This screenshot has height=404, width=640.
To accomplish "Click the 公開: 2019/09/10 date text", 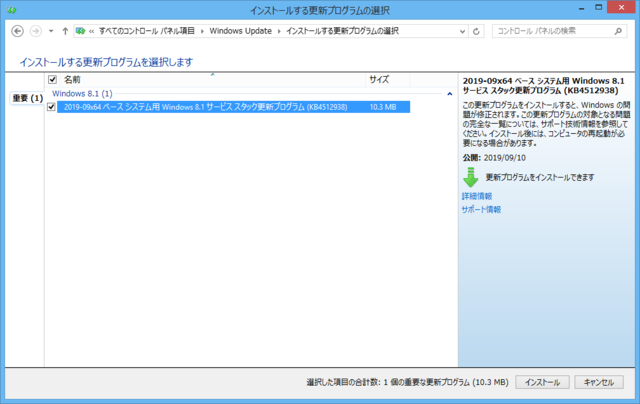I will point(494,158).
